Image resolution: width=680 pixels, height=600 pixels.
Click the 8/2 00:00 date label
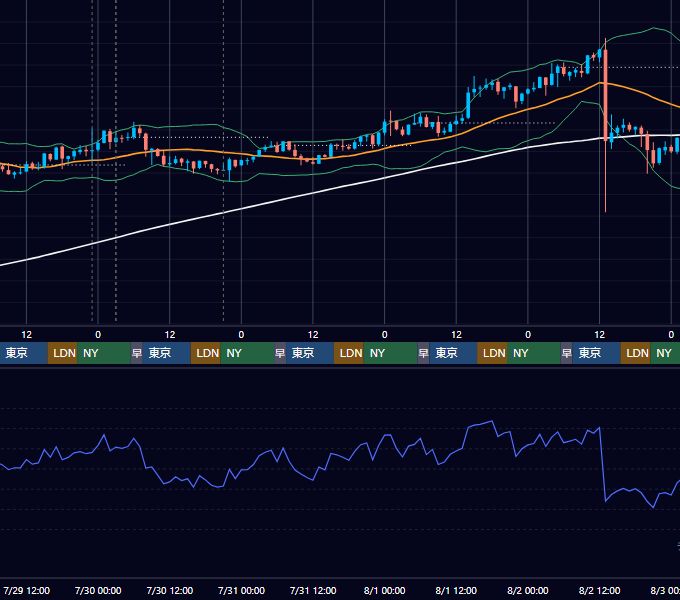[x=528, y=590]
